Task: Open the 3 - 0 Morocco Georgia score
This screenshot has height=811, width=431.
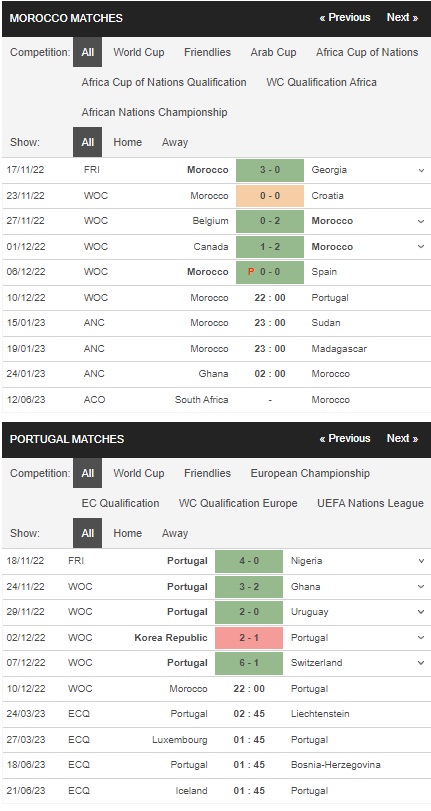Action: click(270, 170)
